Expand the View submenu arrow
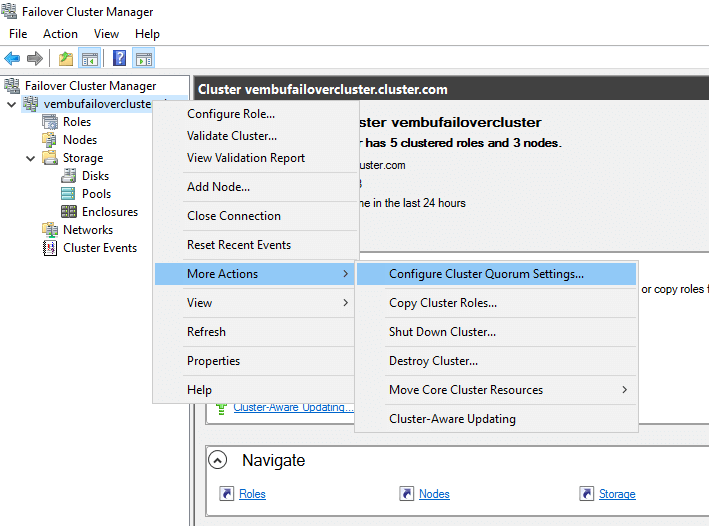This screenshot has height=526, width=709. point(345,303)
